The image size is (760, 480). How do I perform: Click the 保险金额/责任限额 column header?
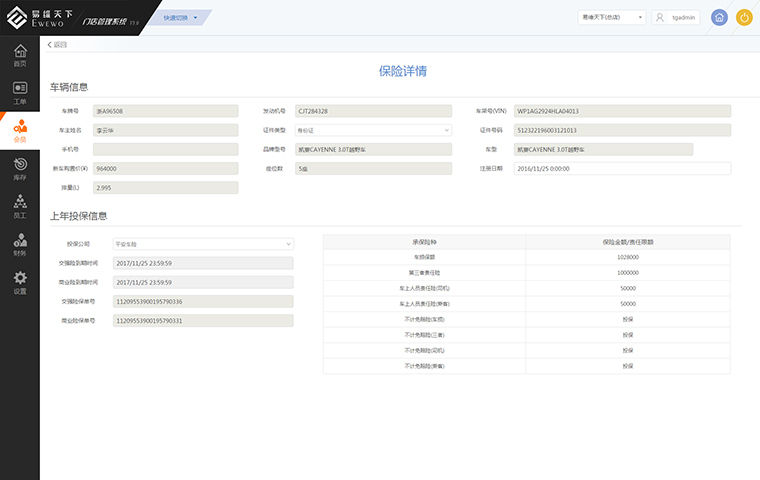pos(627,241)
